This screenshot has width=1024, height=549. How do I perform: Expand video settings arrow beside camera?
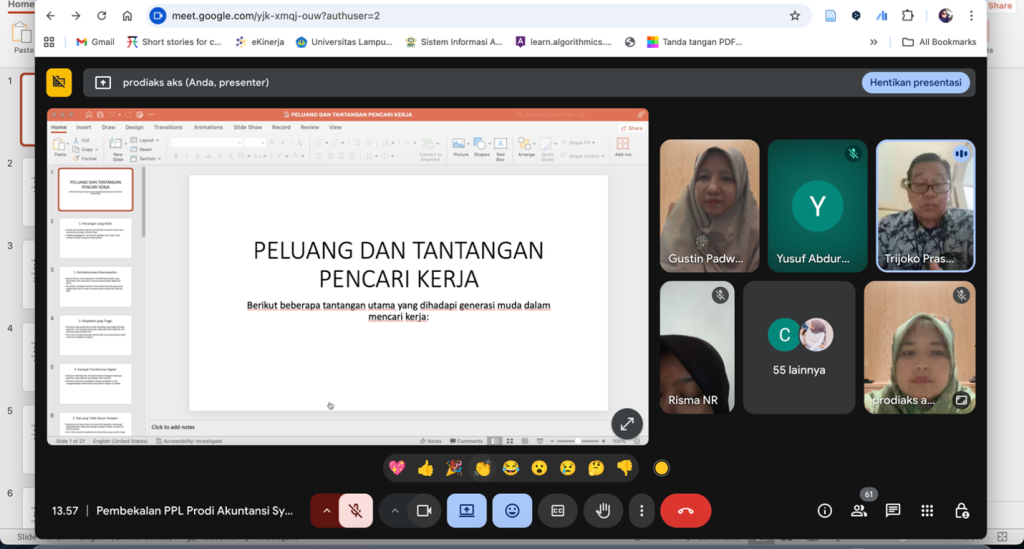pos(395,510)
